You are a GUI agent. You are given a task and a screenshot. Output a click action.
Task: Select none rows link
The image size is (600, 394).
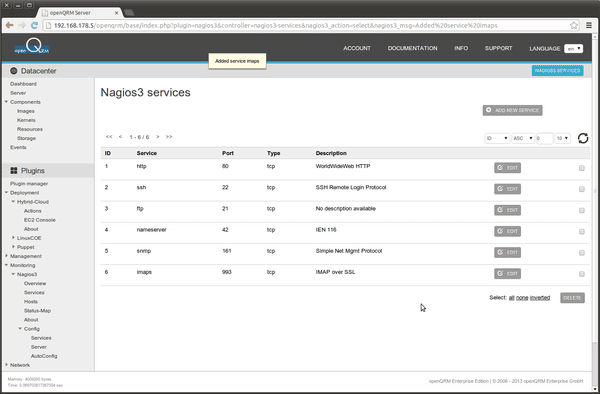click(522, 298)
